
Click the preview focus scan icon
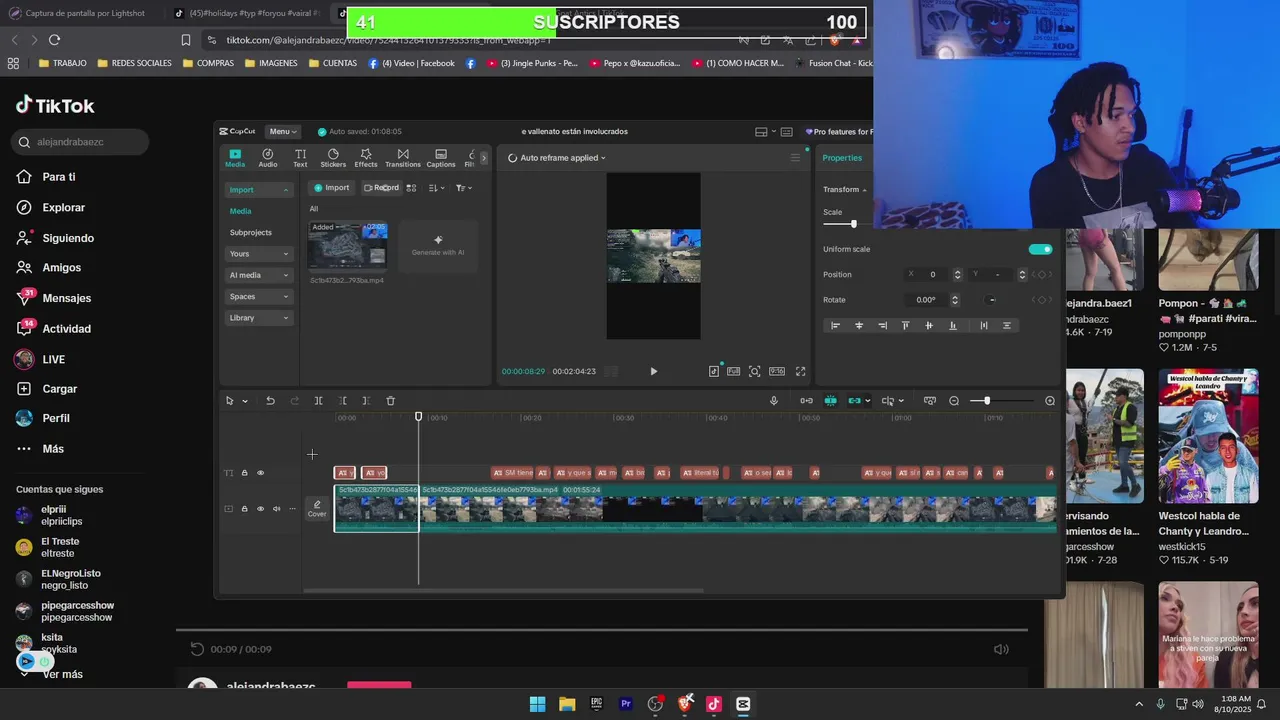pos(754,371)
